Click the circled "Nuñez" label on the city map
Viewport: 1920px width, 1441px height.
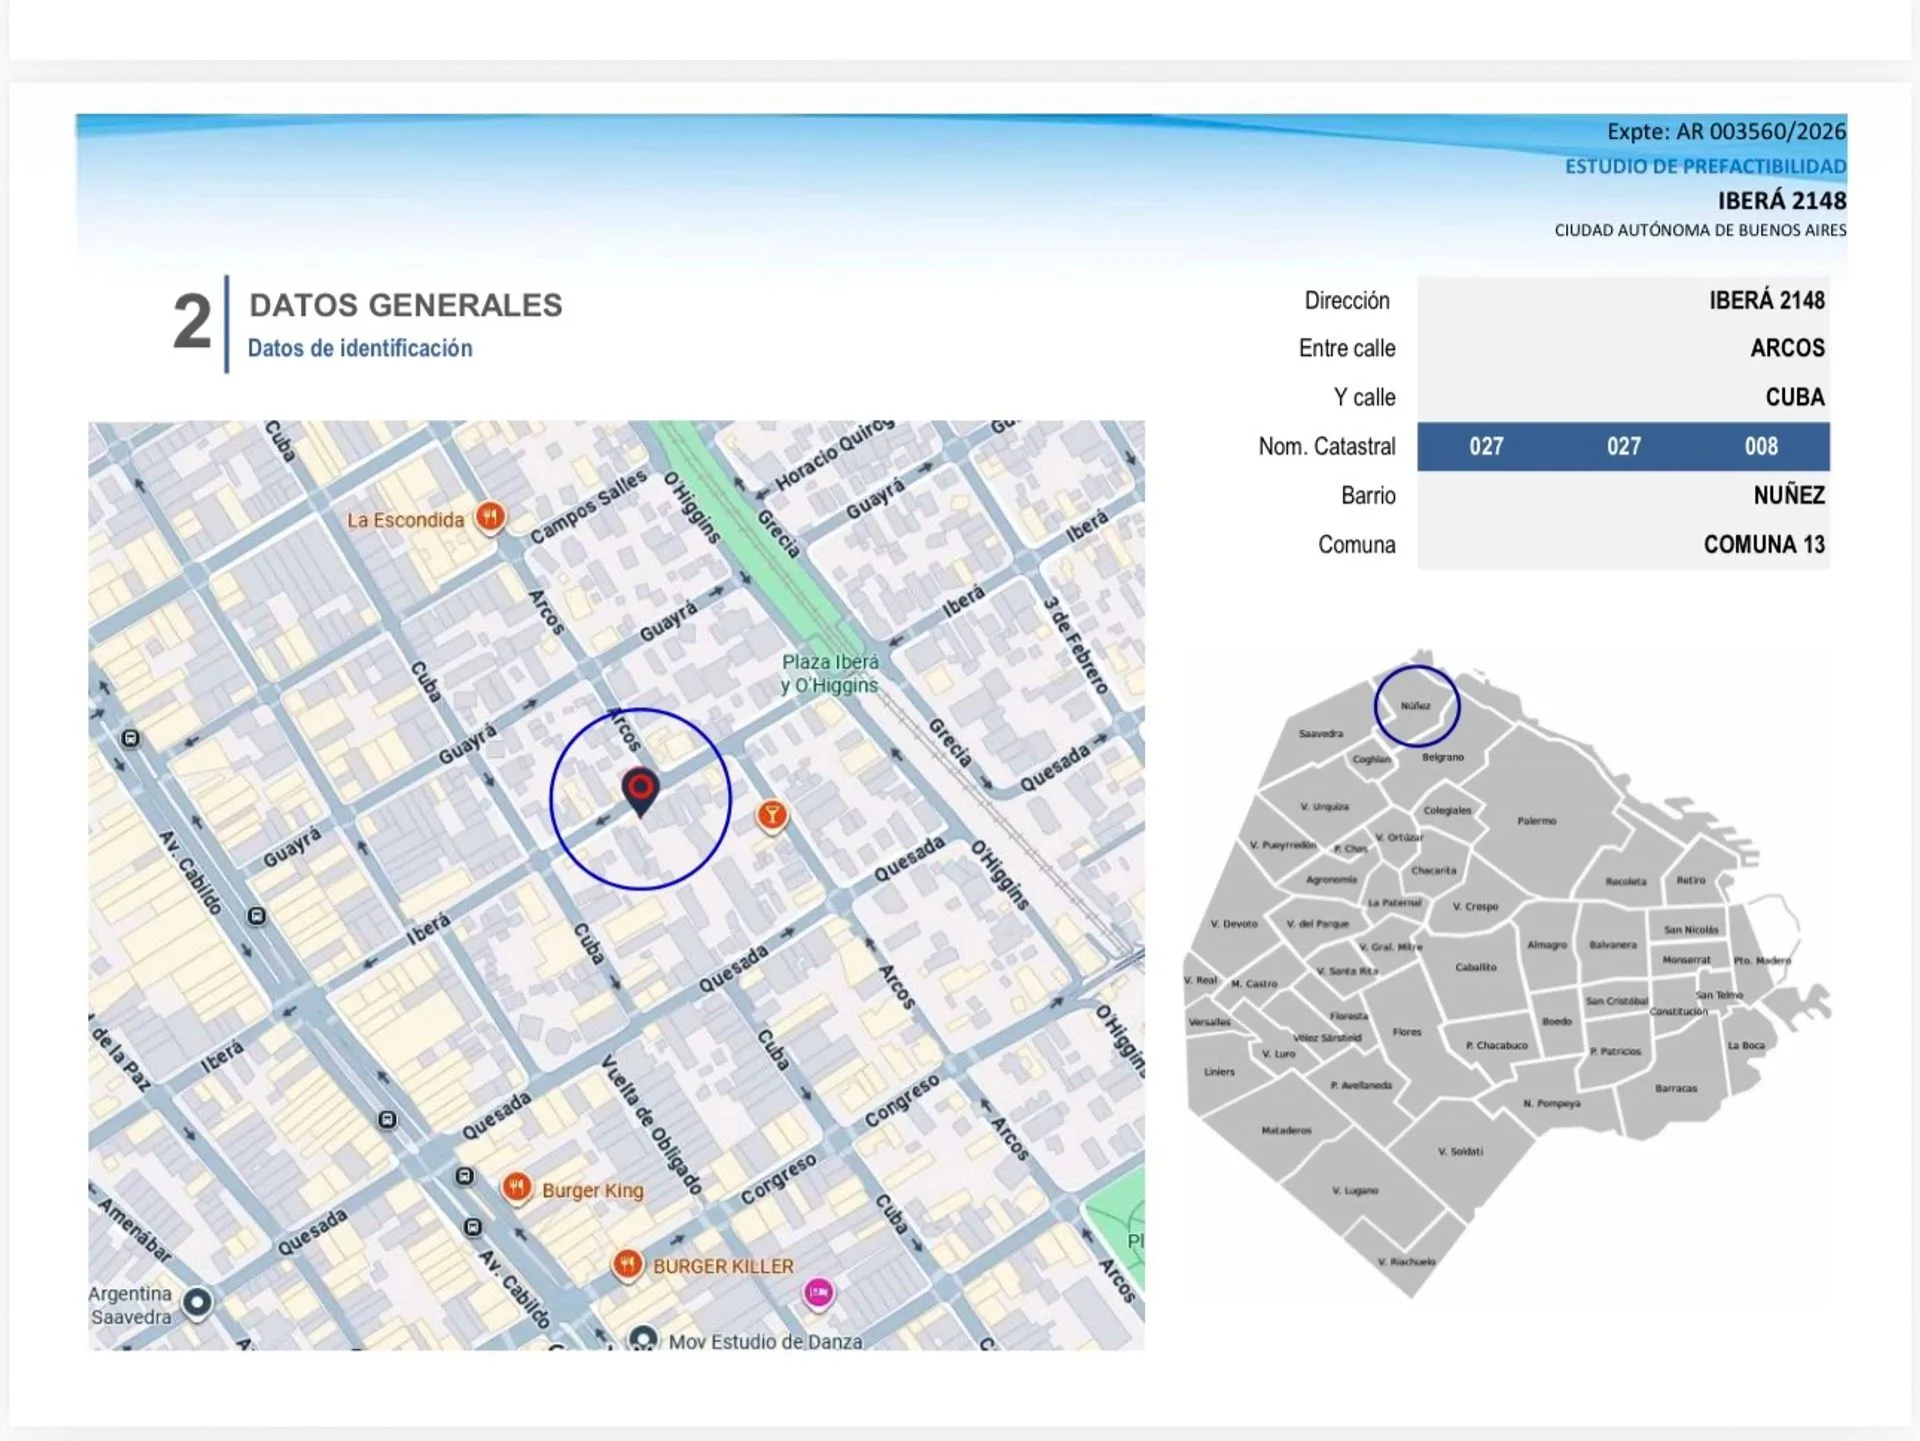(x=1415, y=705)
